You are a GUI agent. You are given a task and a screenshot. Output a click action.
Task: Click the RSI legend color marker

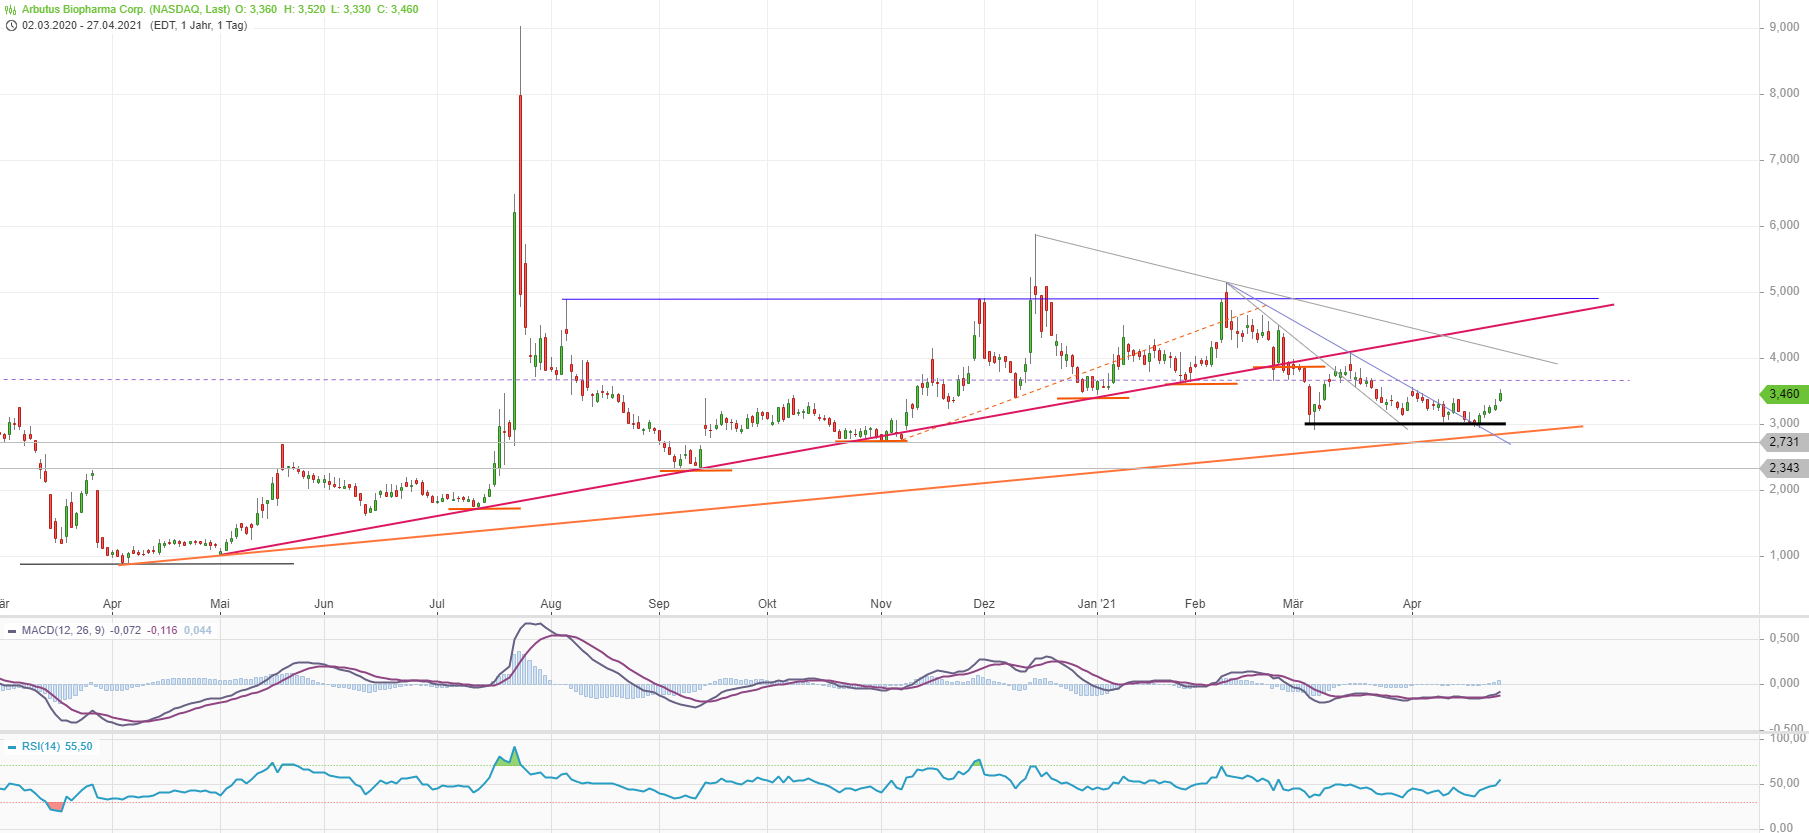tap(12, 747)
